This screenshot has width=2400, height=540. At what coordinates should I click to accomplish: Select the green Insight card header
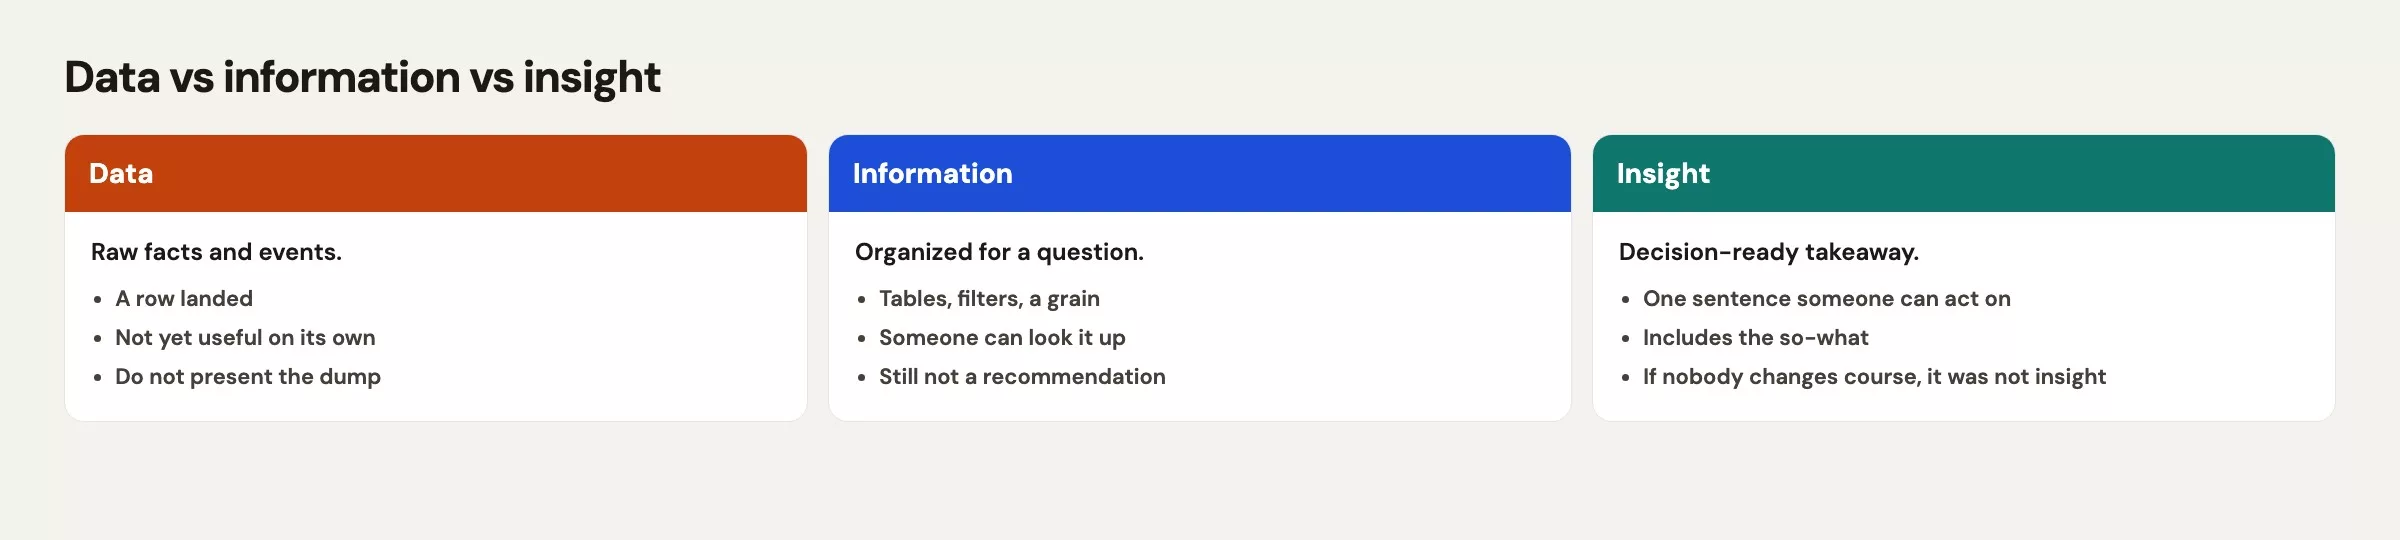pos(1964,173)
